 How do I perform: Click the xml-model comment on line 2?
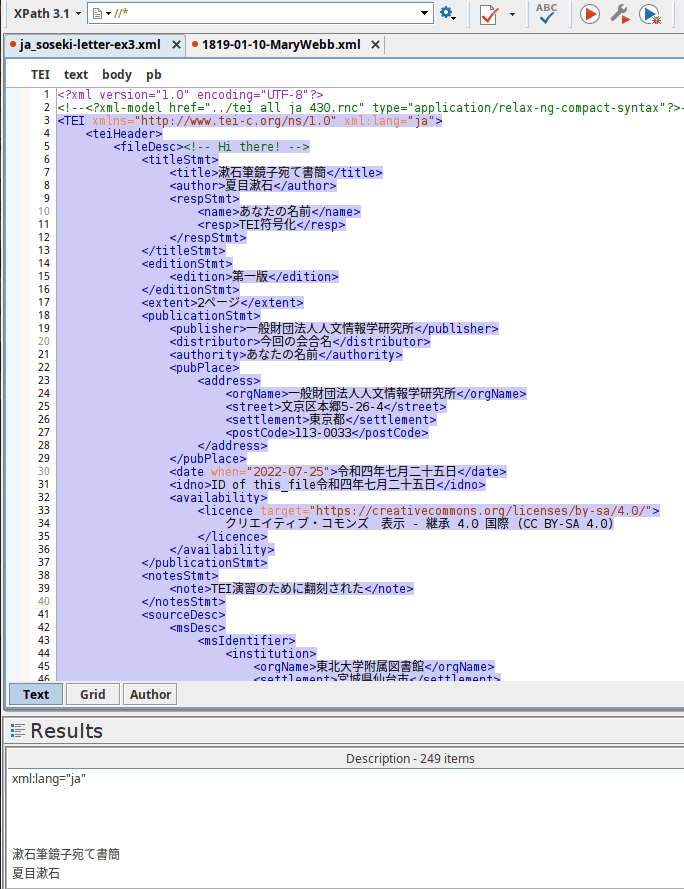tap(370, 108)
